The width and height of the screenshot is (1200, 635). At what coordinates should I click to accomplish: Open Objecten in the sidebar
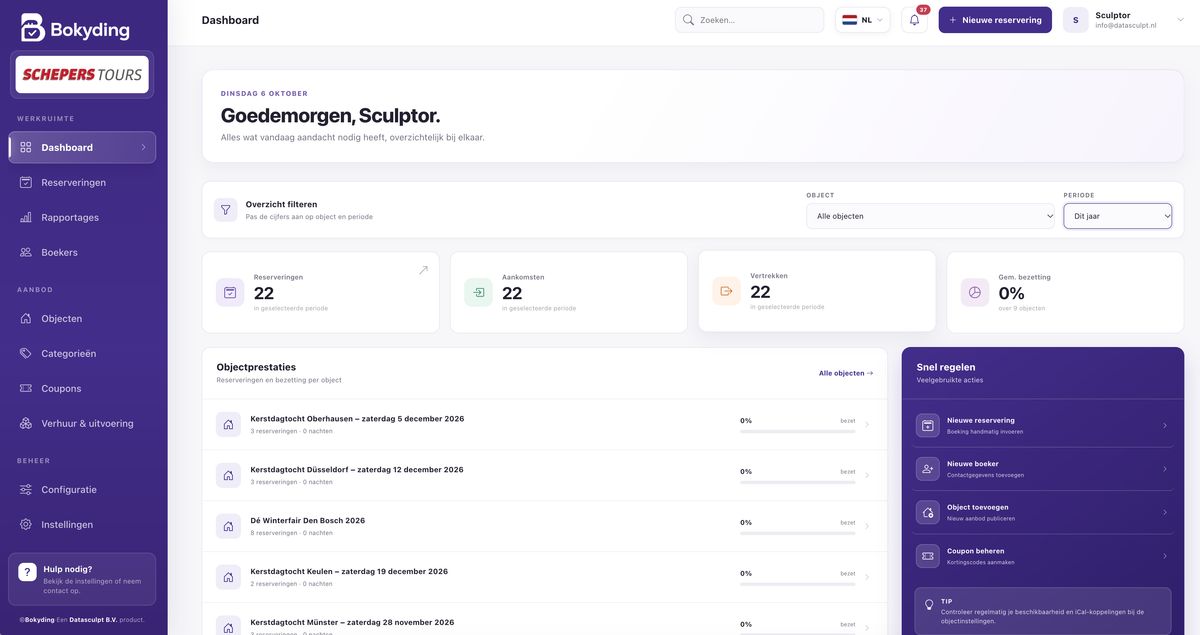pos(82,318)
